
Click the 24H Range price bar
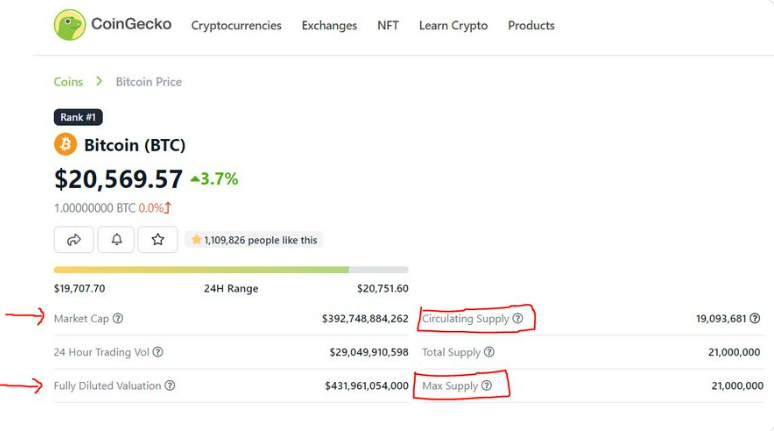tap(231, 270)
